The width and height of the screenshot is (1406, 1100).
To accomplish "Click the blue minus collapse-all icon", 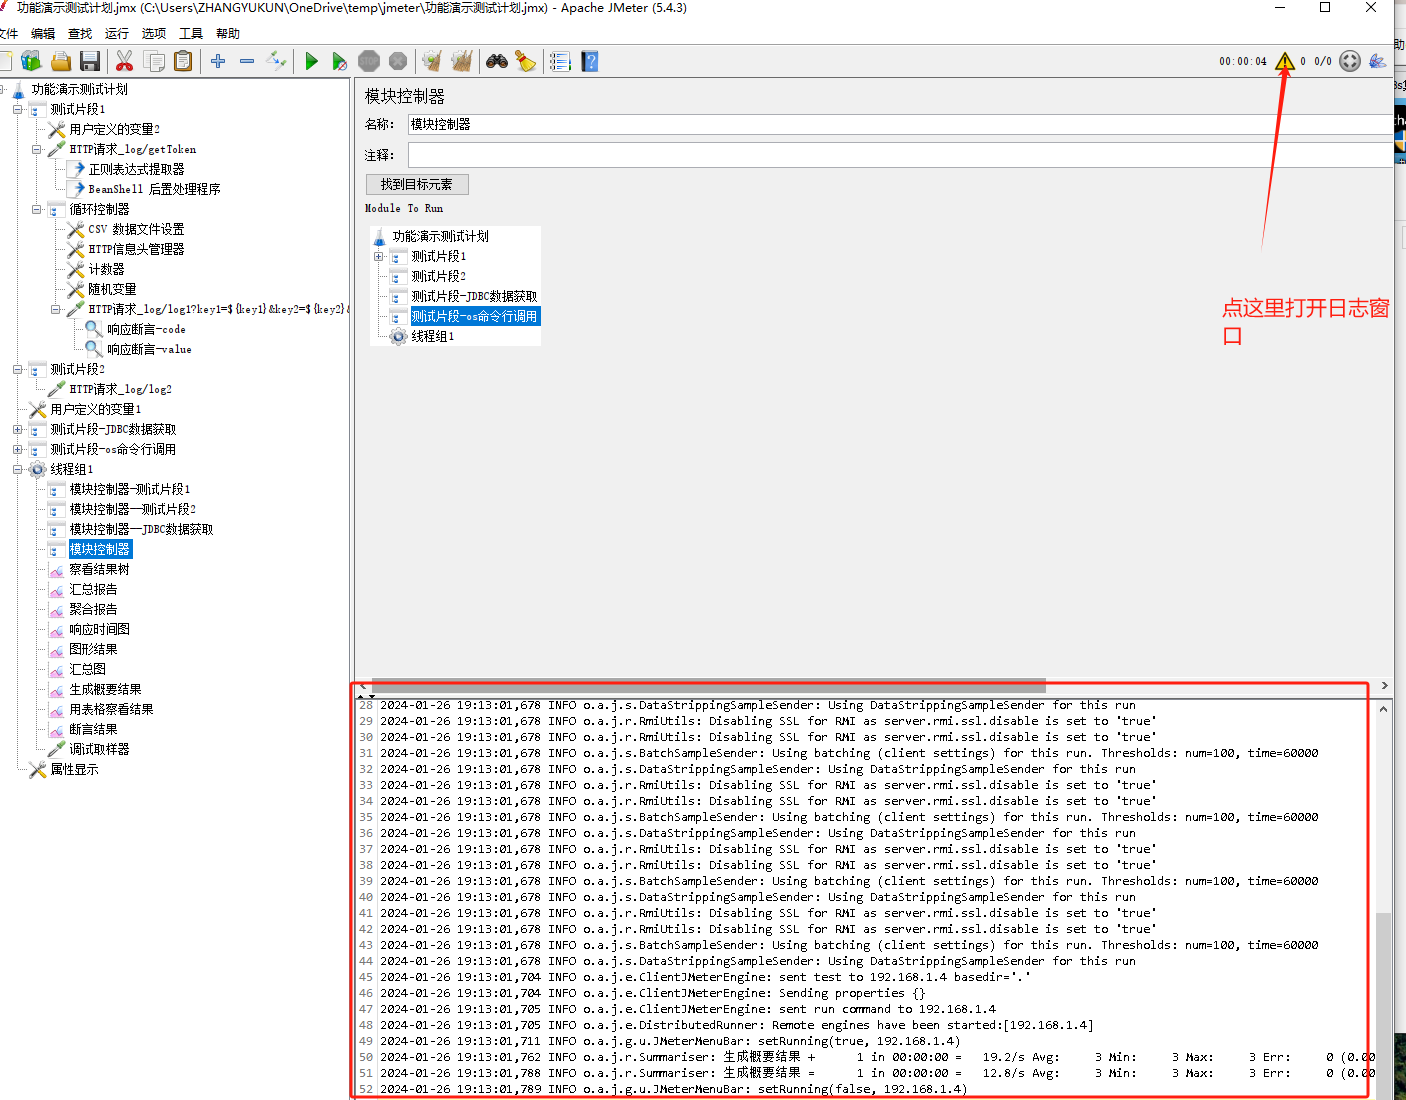I will 247,62.
